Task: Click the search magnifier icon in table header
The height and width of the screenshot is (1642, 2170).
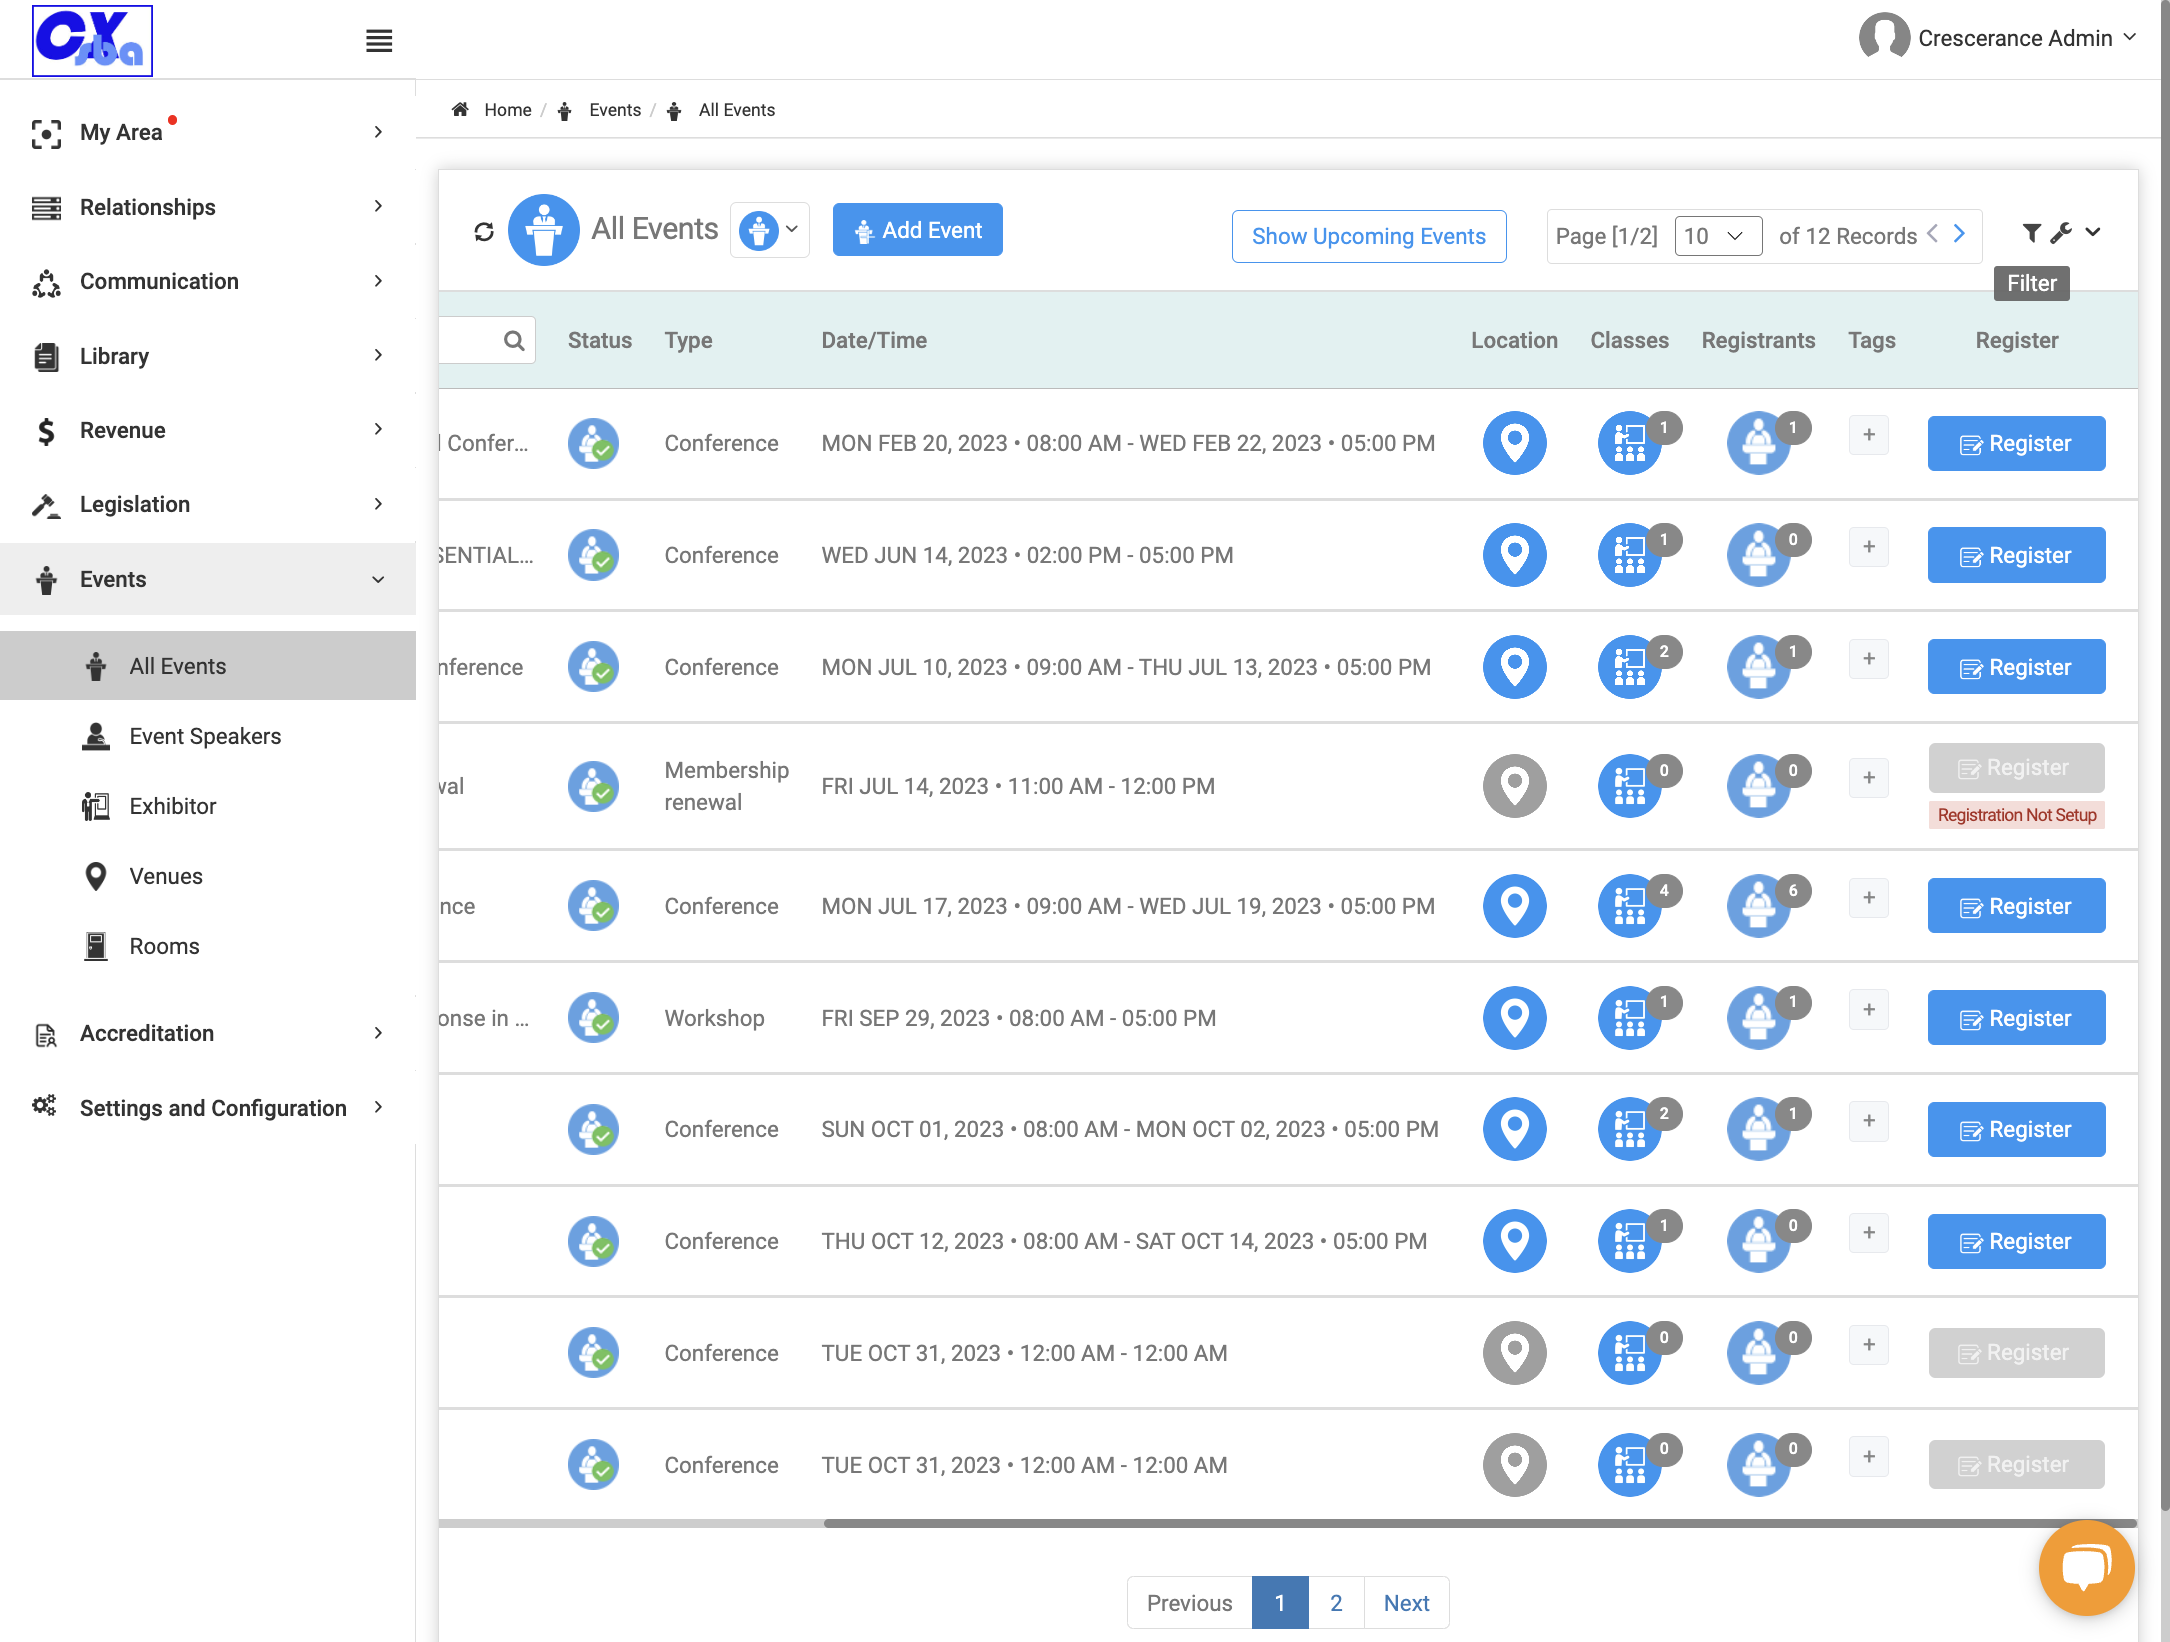Action: 514,341
